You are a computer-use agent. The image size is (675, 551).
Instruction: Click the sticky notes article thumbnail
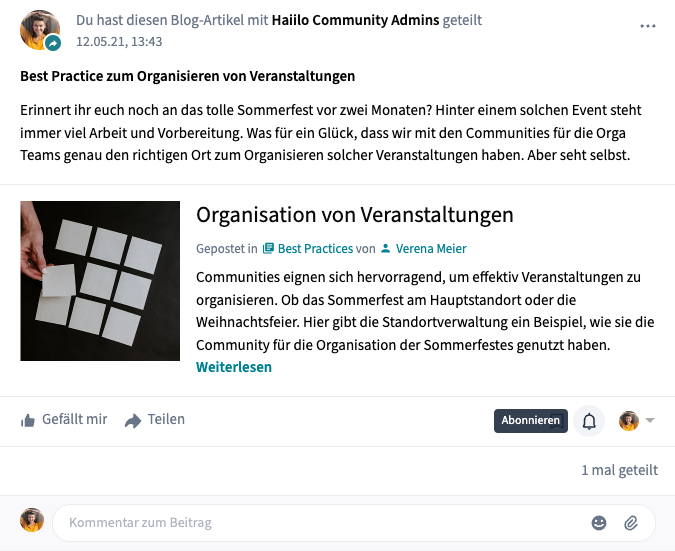[100, 281]
